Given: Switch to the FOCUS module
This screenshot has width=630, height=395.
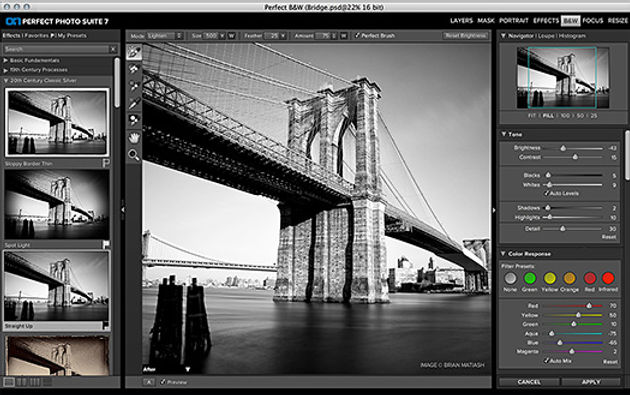Looking at the screenshot, I should click(x=593, y=20).
